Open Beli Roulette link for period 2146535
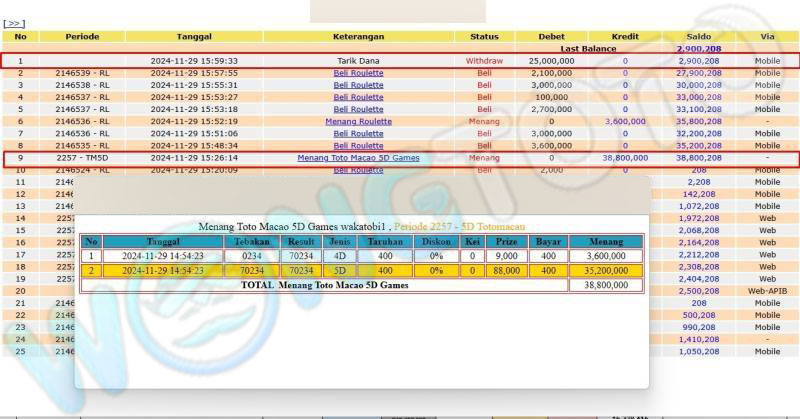 click(358, 145)
